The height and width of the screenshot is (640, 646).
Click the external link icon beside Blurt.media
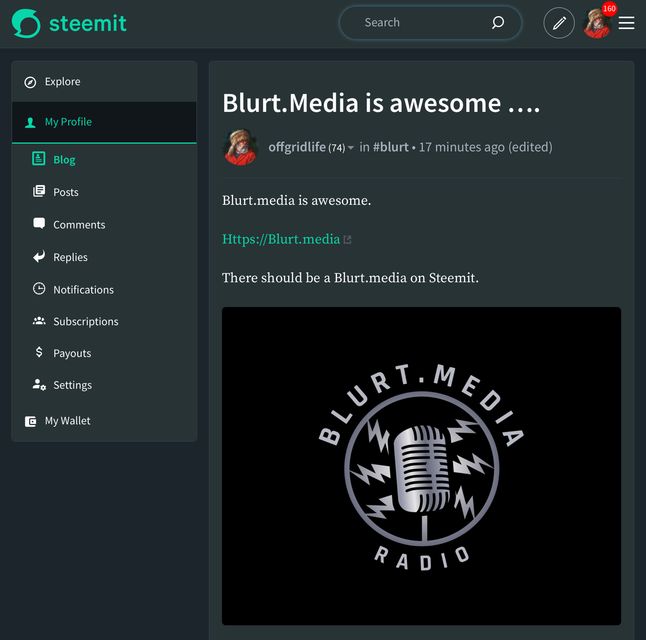347,240
